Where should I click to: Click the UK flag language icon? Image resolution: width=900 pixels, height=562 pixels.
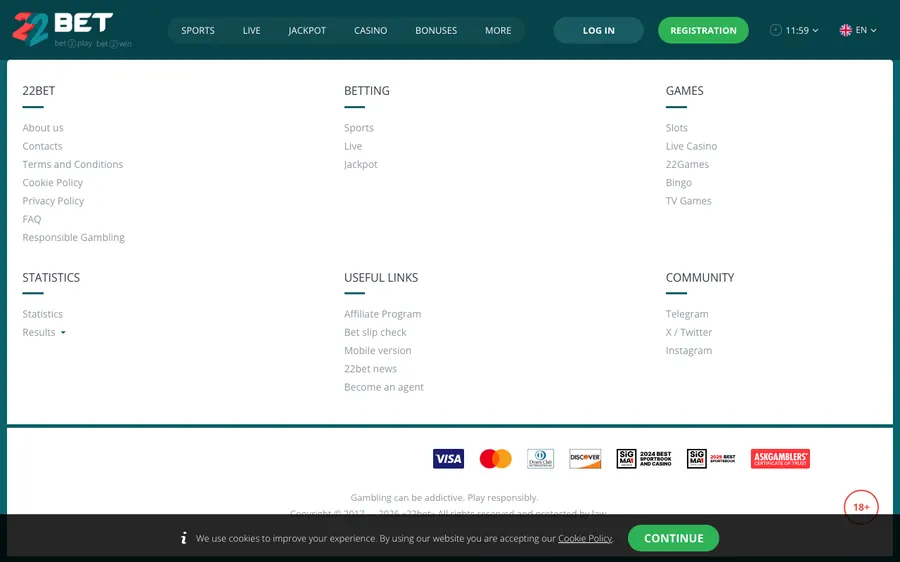pyautogui.click(x=845, y=30)
